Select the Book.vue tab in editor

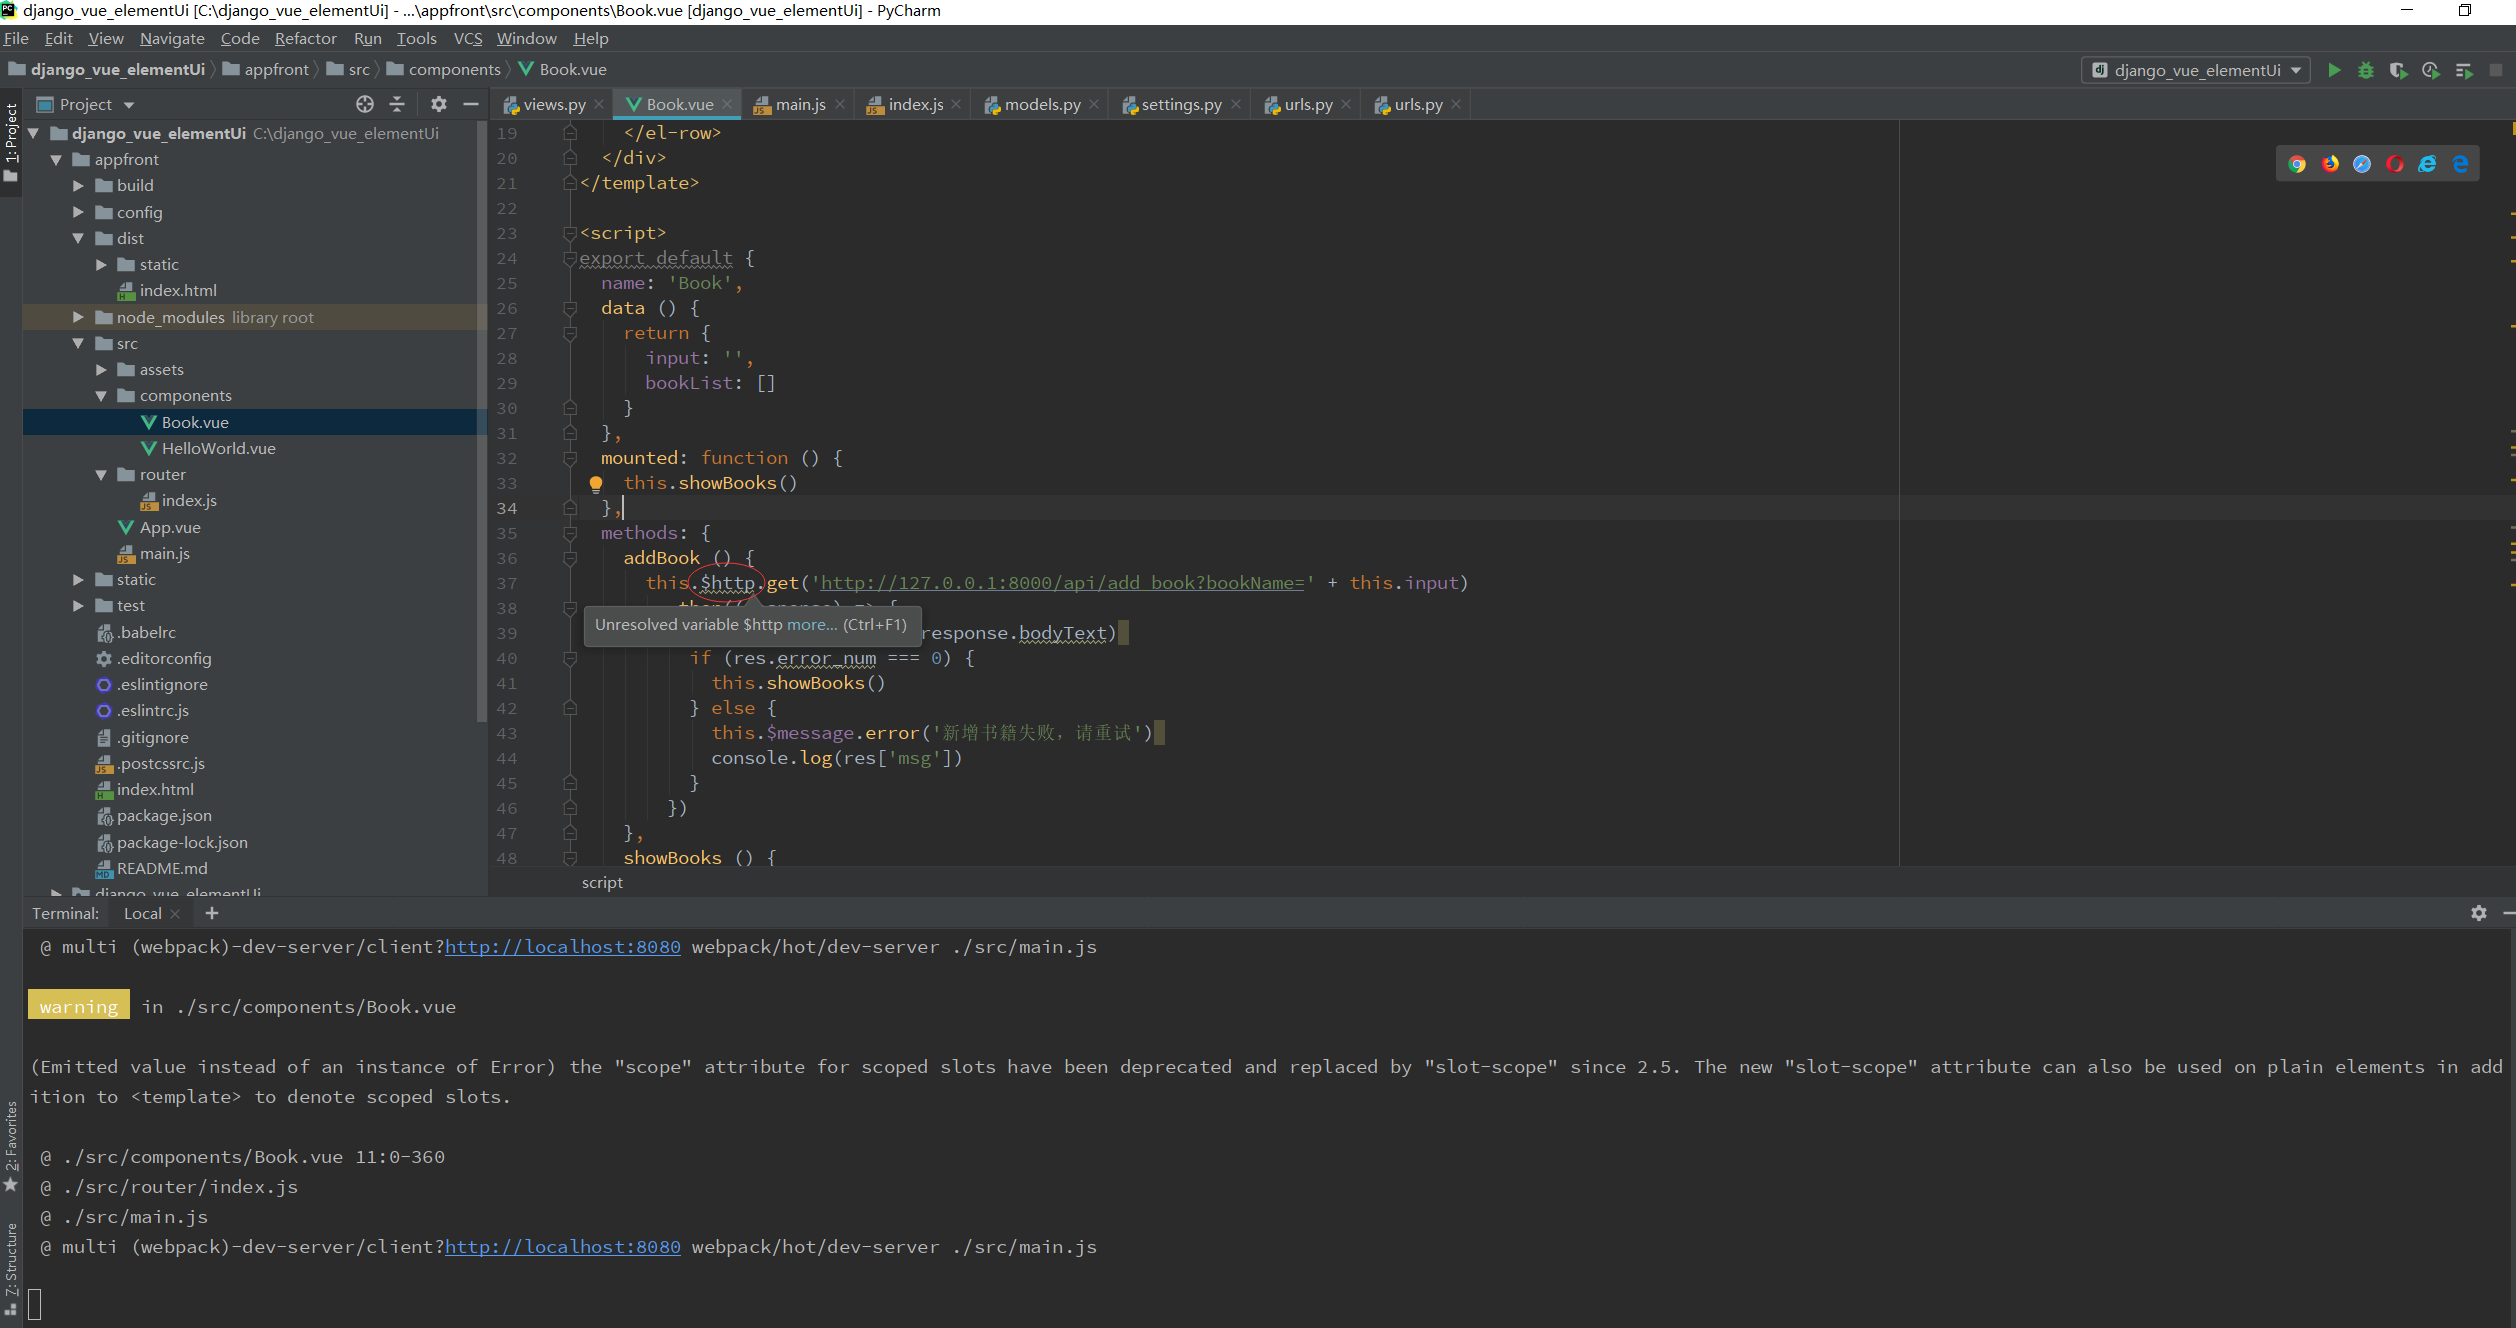click(x=674, y=103)
